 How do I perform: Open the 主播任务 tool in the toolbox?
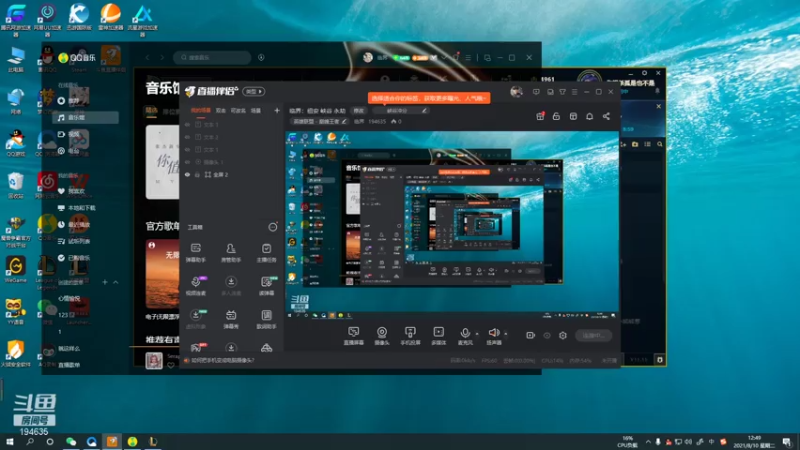pyautogui.click(x=266, y=253)
